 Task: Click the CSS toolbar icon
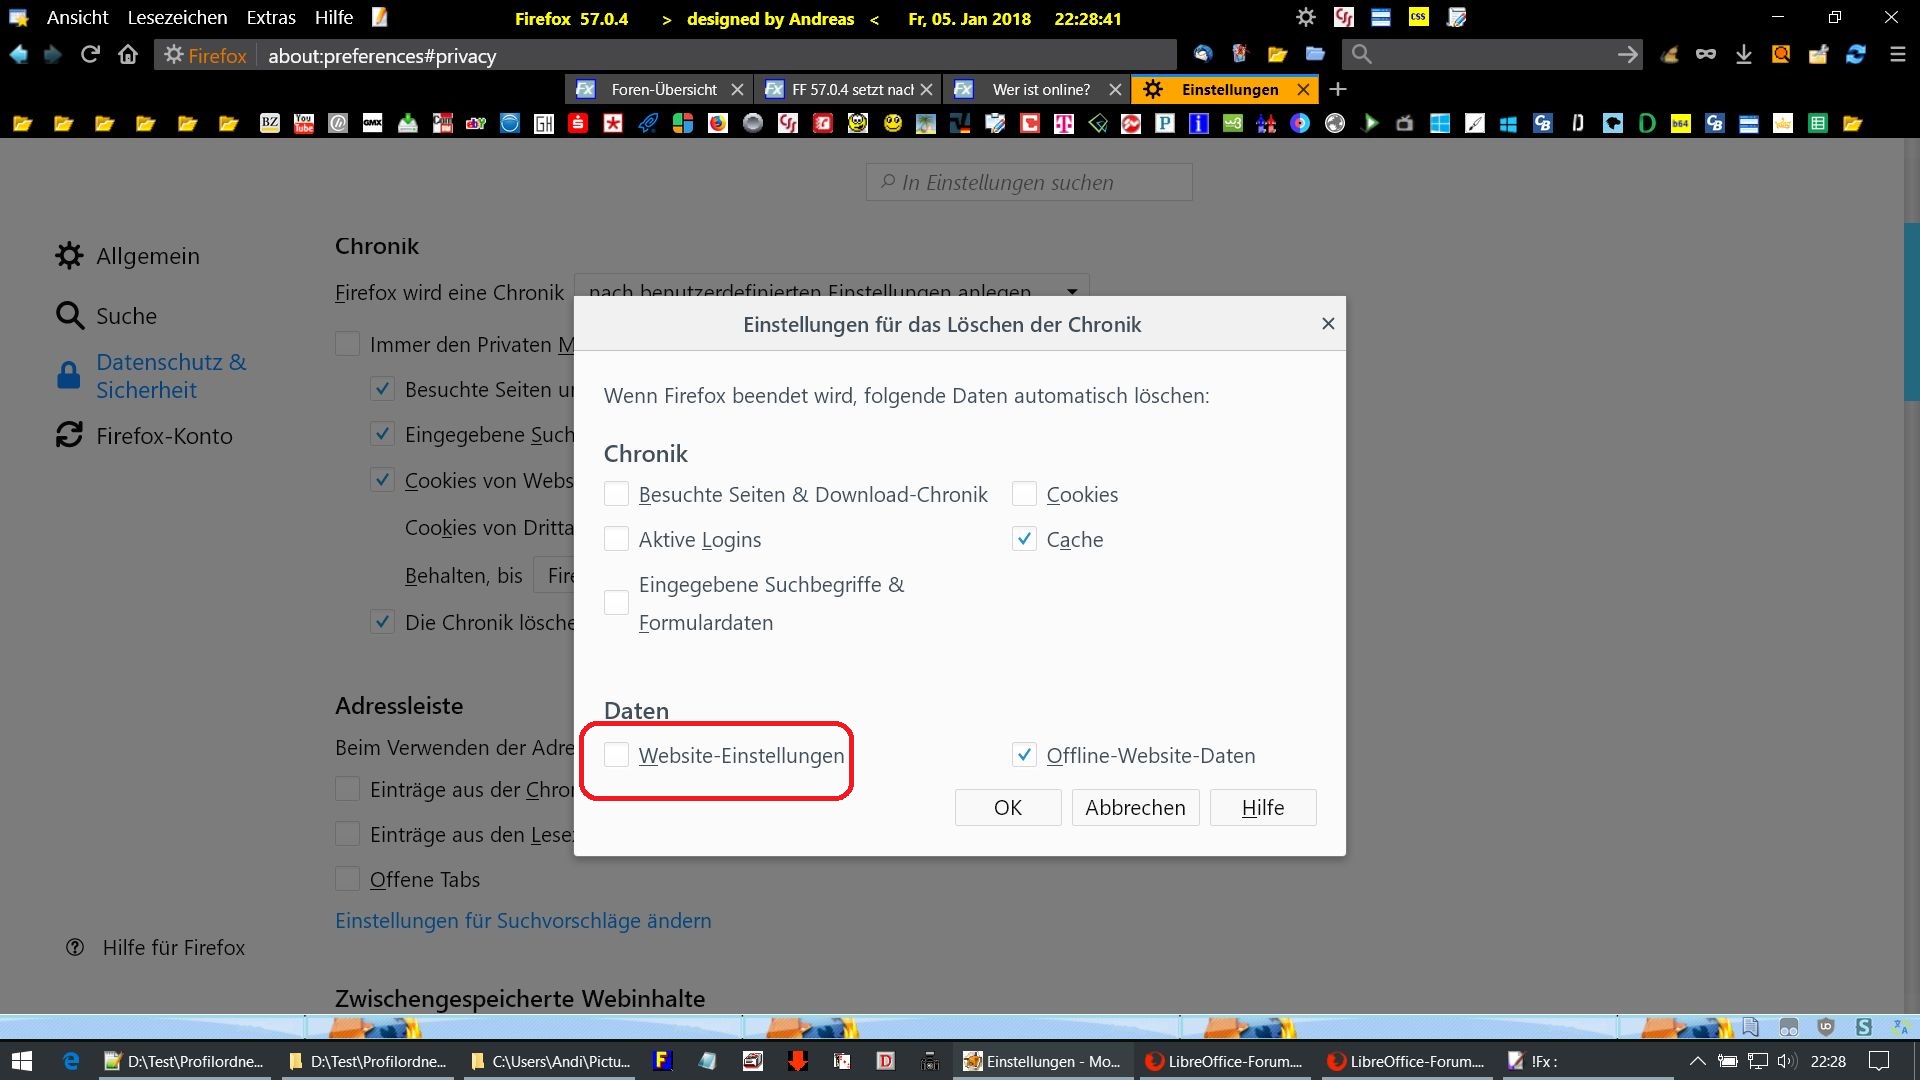[1418, 17]
